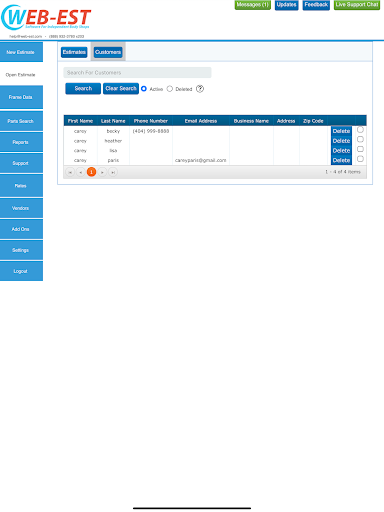Go to next page of customer list
The width and height of the screenshot is (384, 512).
click(102, 172)
